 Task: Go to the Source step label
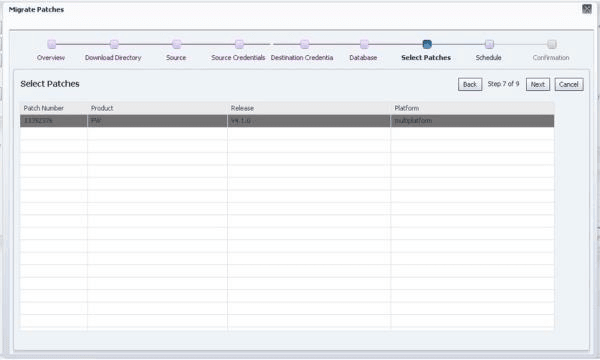pos(176,58)
